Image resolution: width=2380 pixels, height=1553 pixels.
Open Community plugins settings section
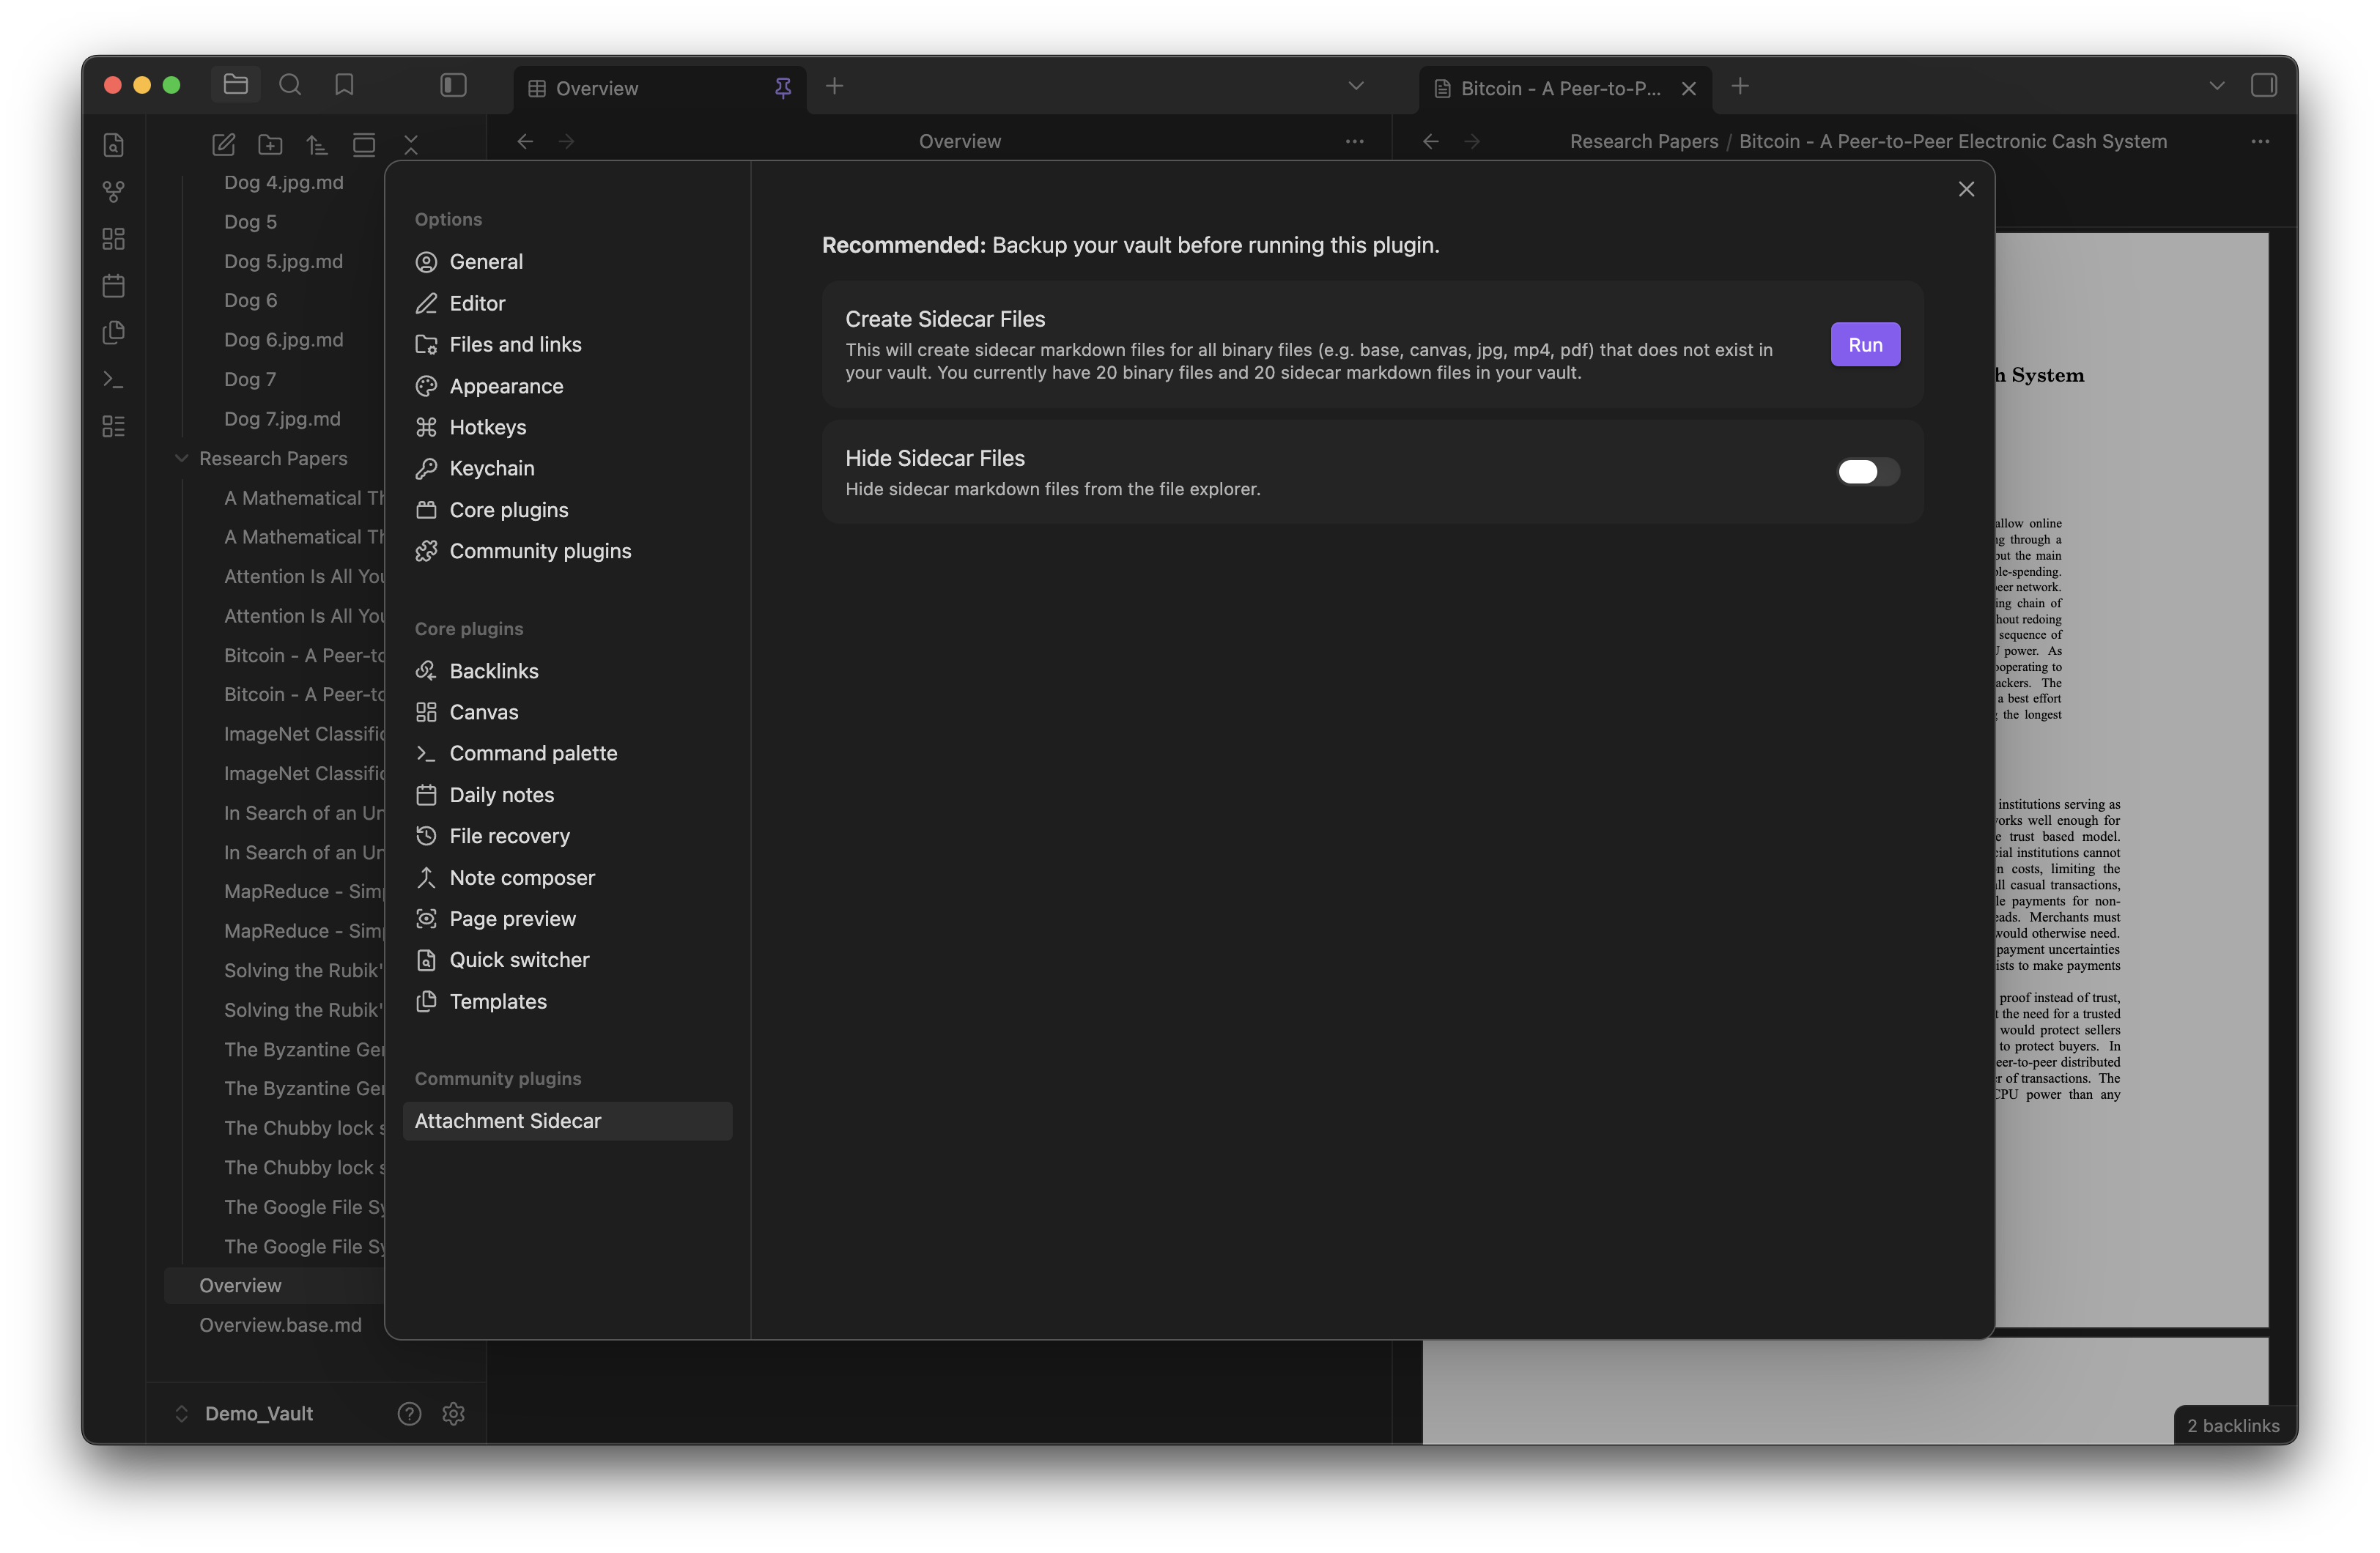click(x=540, y=551)
